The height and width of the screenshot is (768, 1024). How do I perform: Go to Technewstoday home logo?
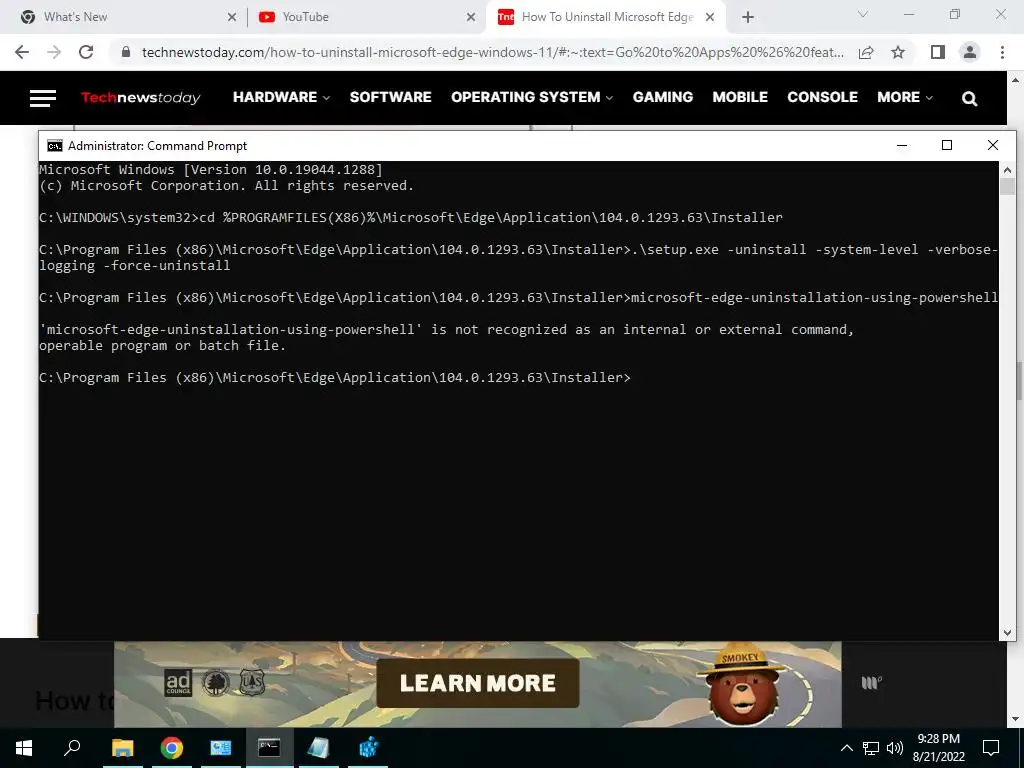click(140, 97)
